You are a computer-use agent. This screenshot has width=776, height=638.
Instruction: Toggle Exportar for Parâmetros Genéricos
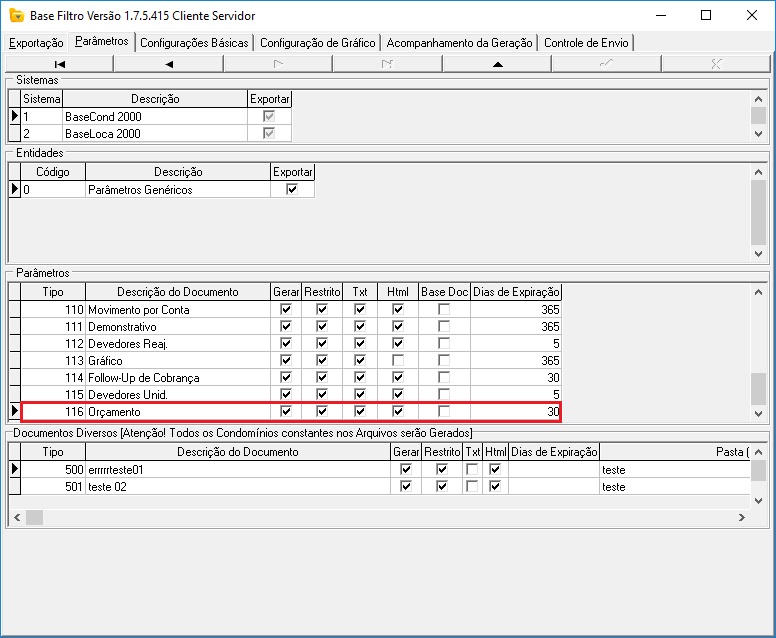(292, 189)
